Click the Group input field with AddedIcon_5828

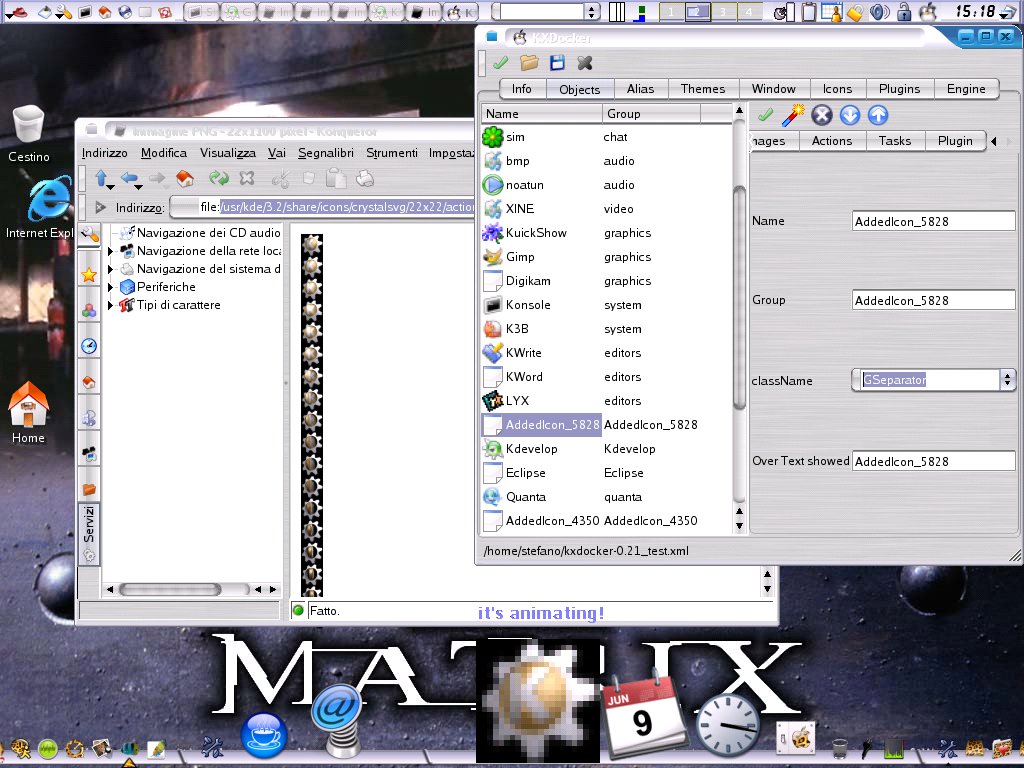click(x=933, y=300)
